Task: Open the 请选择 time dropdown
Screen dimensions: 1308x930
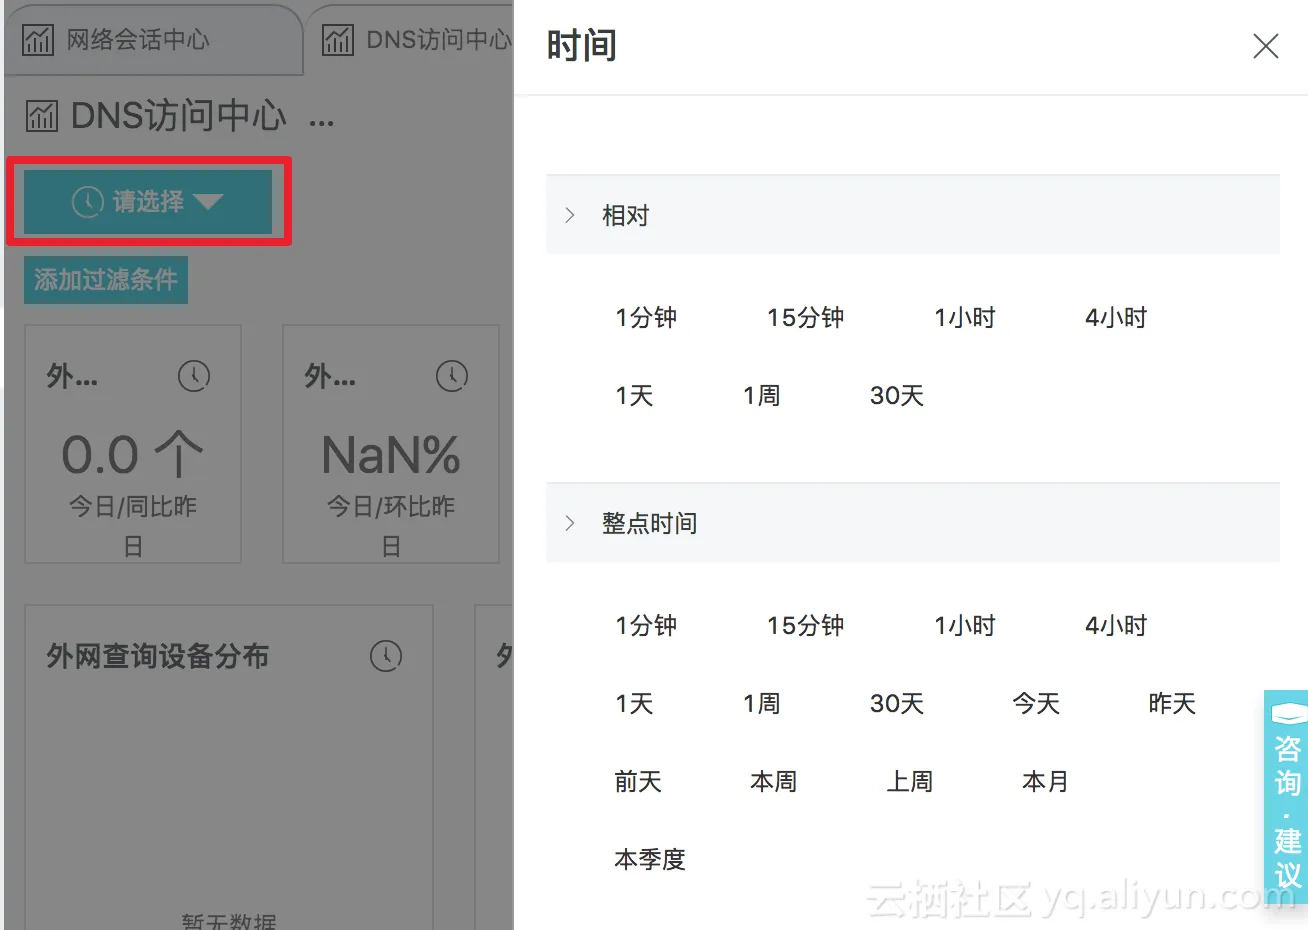Action: [148, 201]
